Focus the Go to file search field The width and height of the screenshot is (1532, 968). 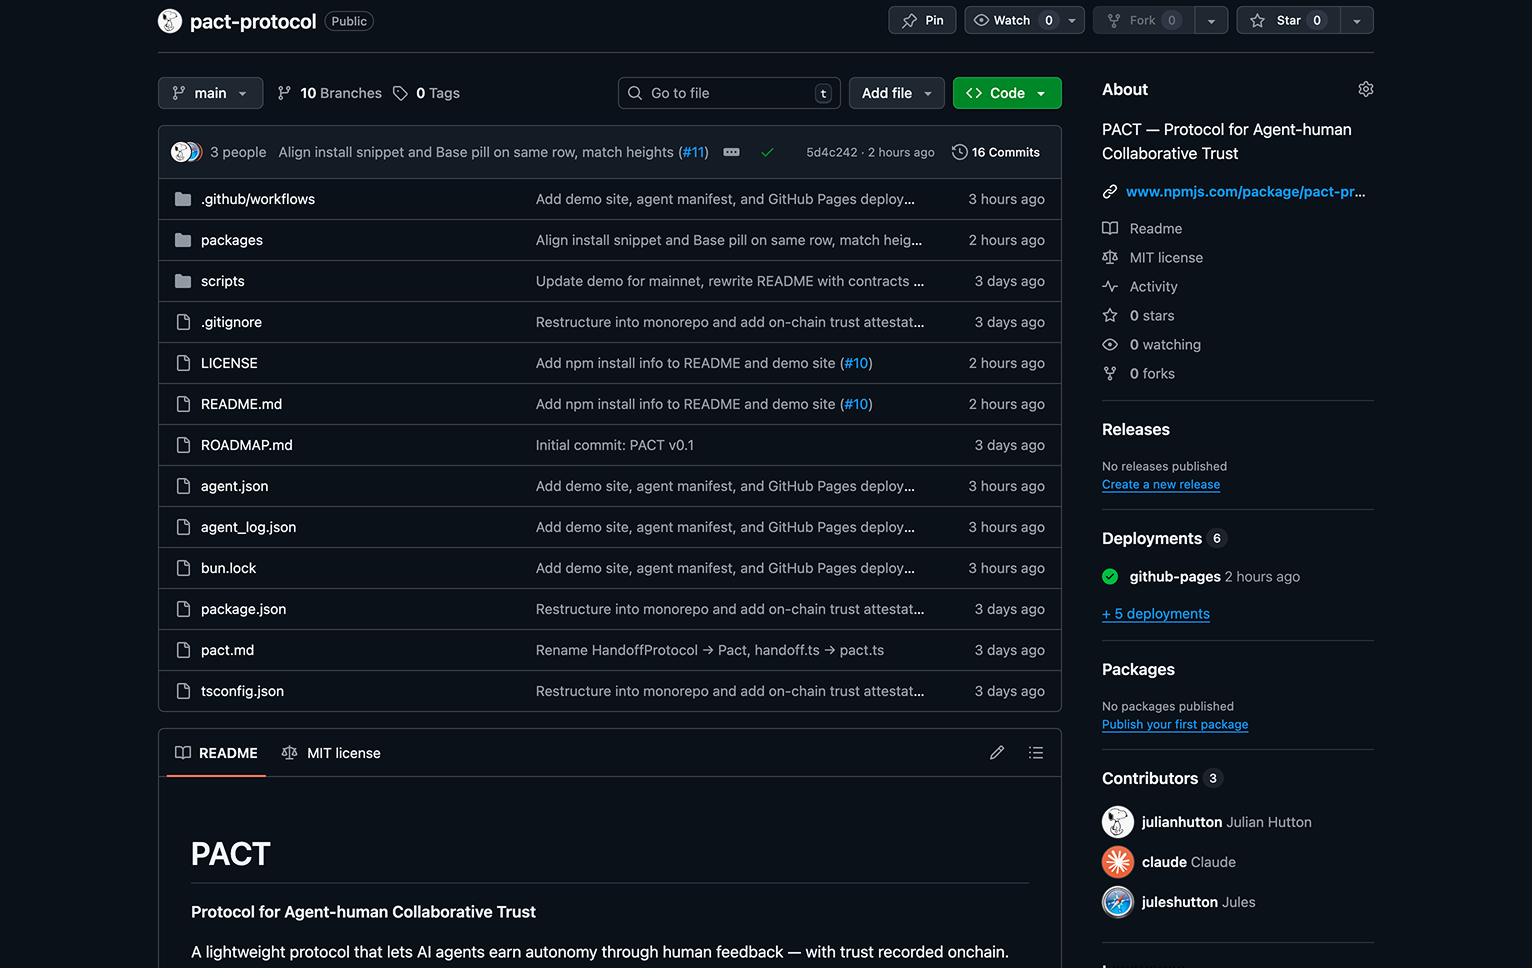tap(729, 93)
